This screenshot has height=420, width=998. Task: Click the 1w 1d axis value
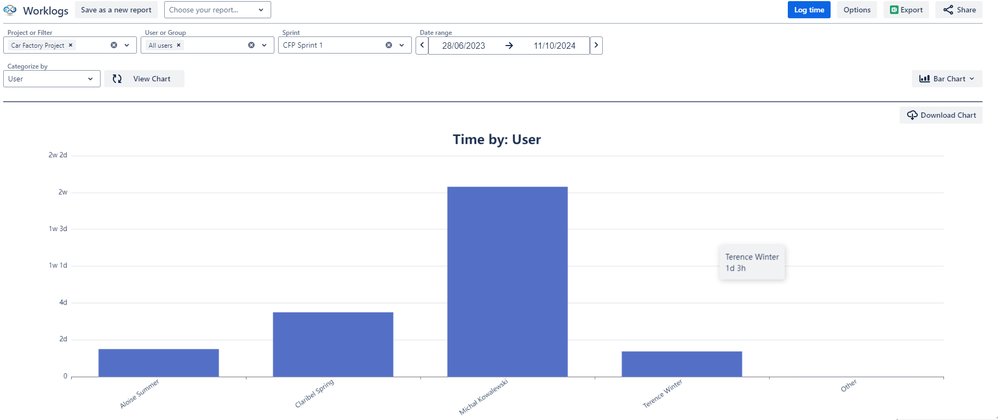58,266
